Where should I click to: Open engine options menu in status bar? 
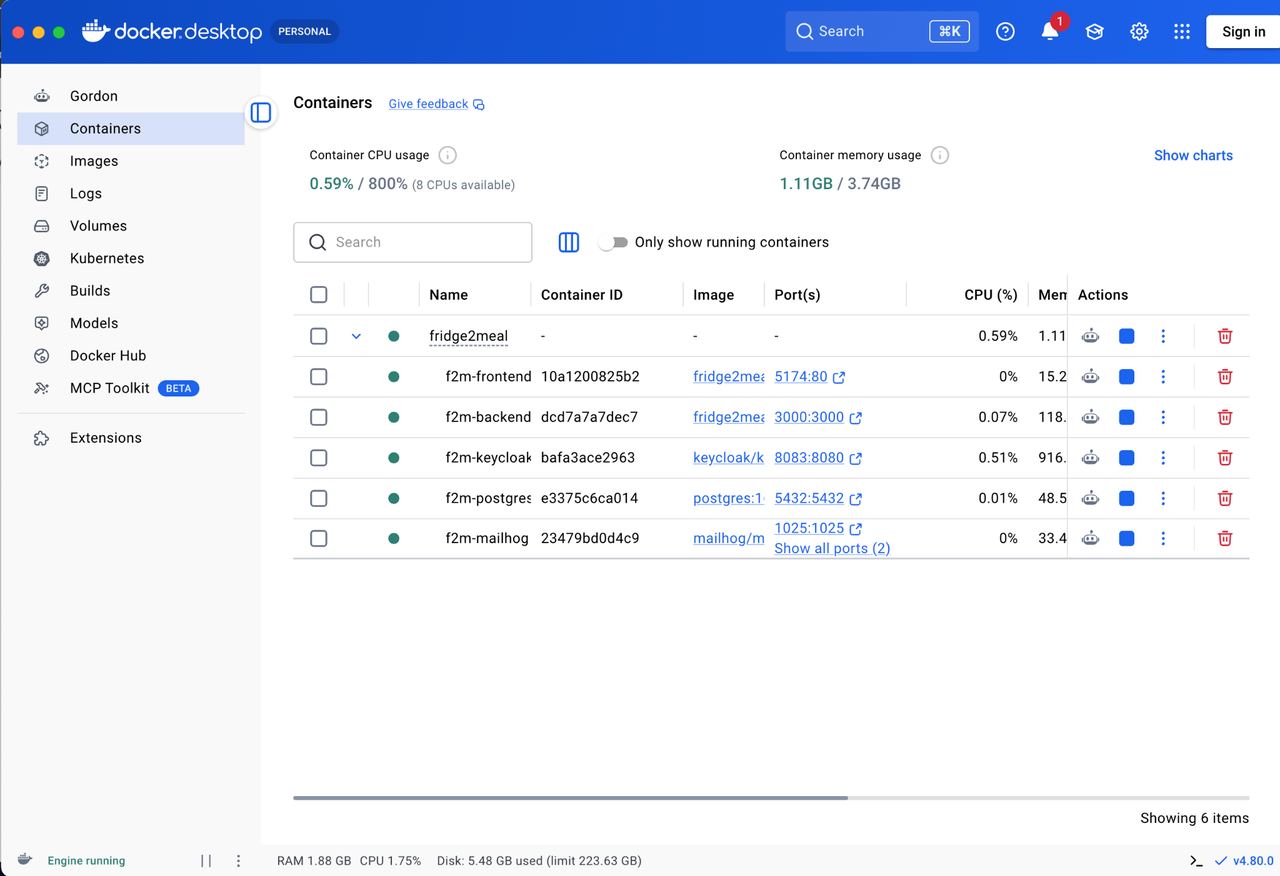pyautogui.click(x=238, y=860)
